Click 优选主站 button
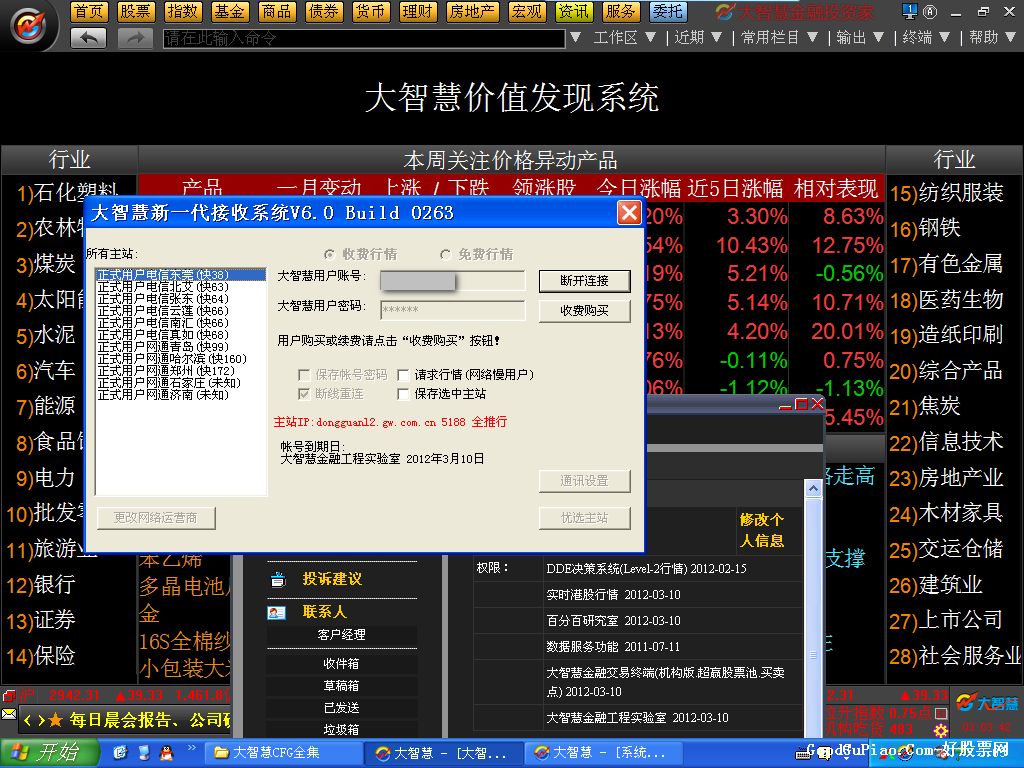1024x768 pixels. [x=584, y=518]
